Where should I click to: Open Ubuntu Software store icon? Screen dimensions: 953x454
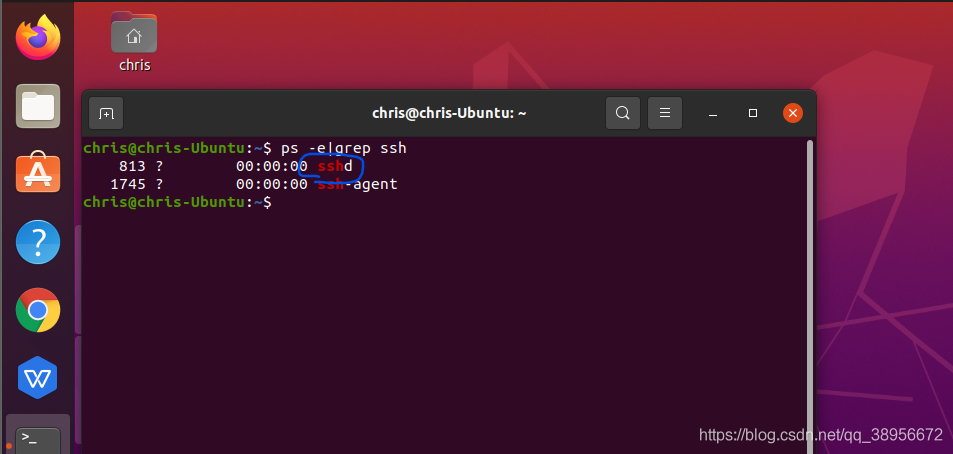click(38, 172)
